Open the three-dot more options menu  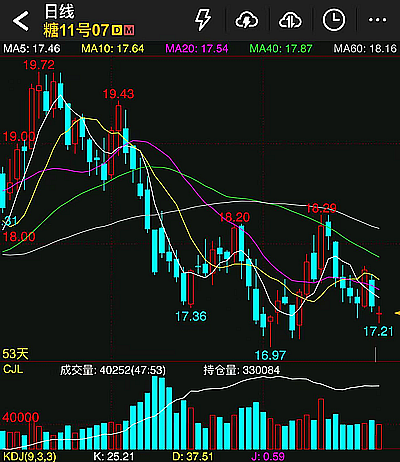click(x=377, y=20)
